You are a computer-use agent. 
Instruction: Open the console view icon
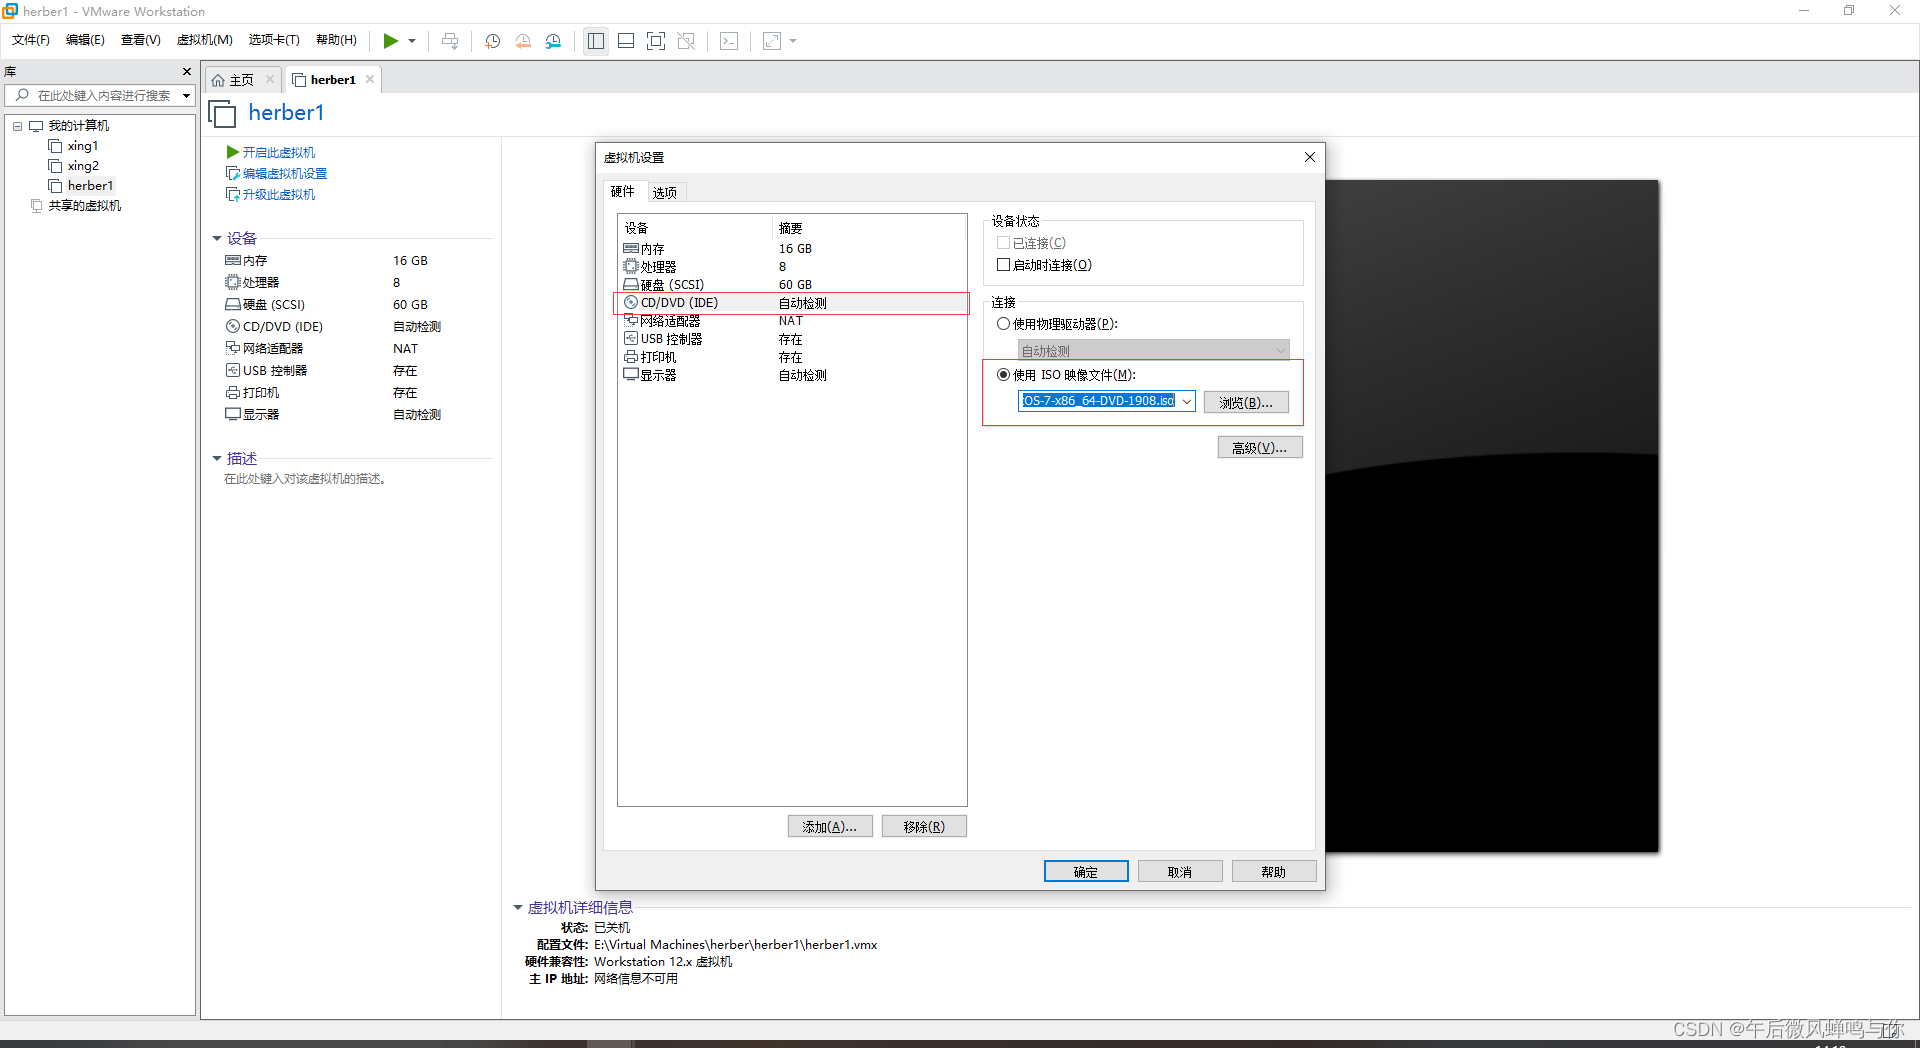click(x=729, y=41)
